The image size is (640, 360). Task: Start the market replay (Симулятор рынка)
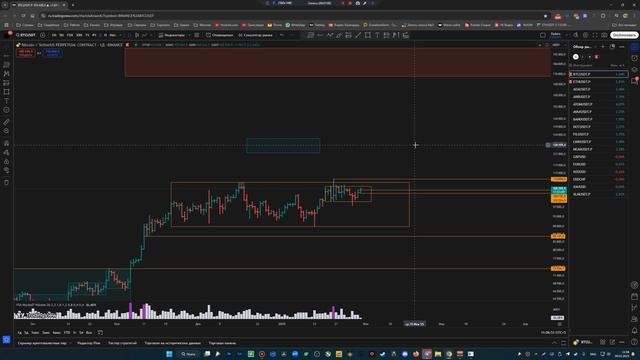click(x=255, y=35)
